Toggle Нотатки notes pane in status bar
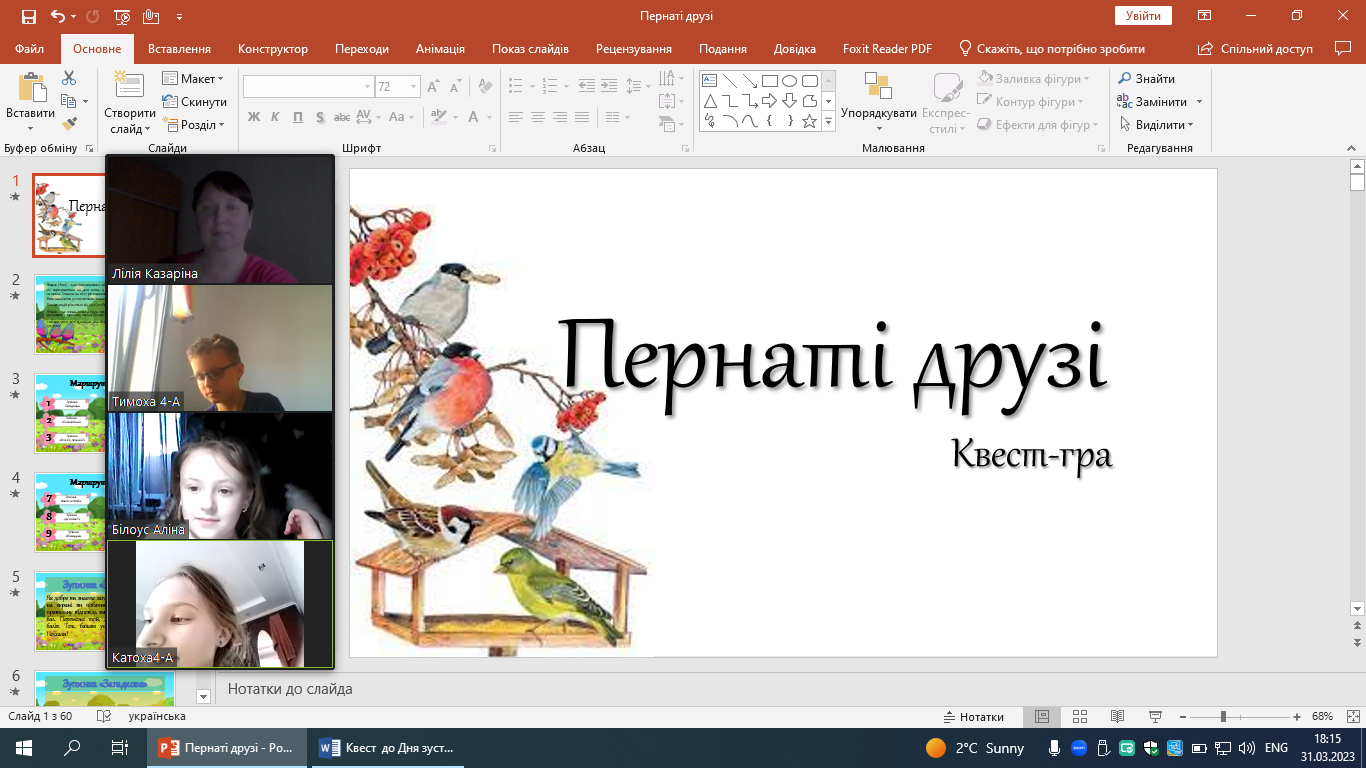Image resolution: width=1366 pixels, height=768 pixels. 974,717
